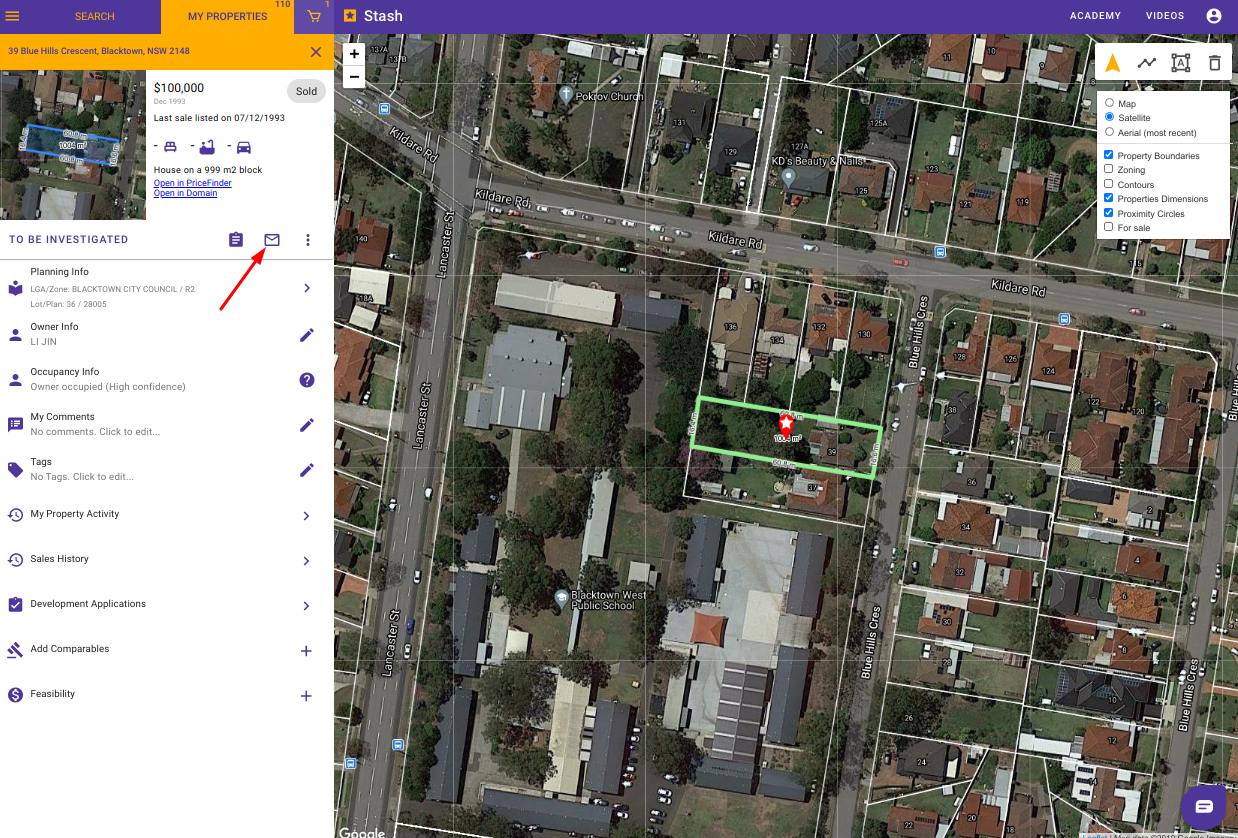1238x838 pixels.
Task: Expand My Property Activity chevron
Action: coord(307,516)
